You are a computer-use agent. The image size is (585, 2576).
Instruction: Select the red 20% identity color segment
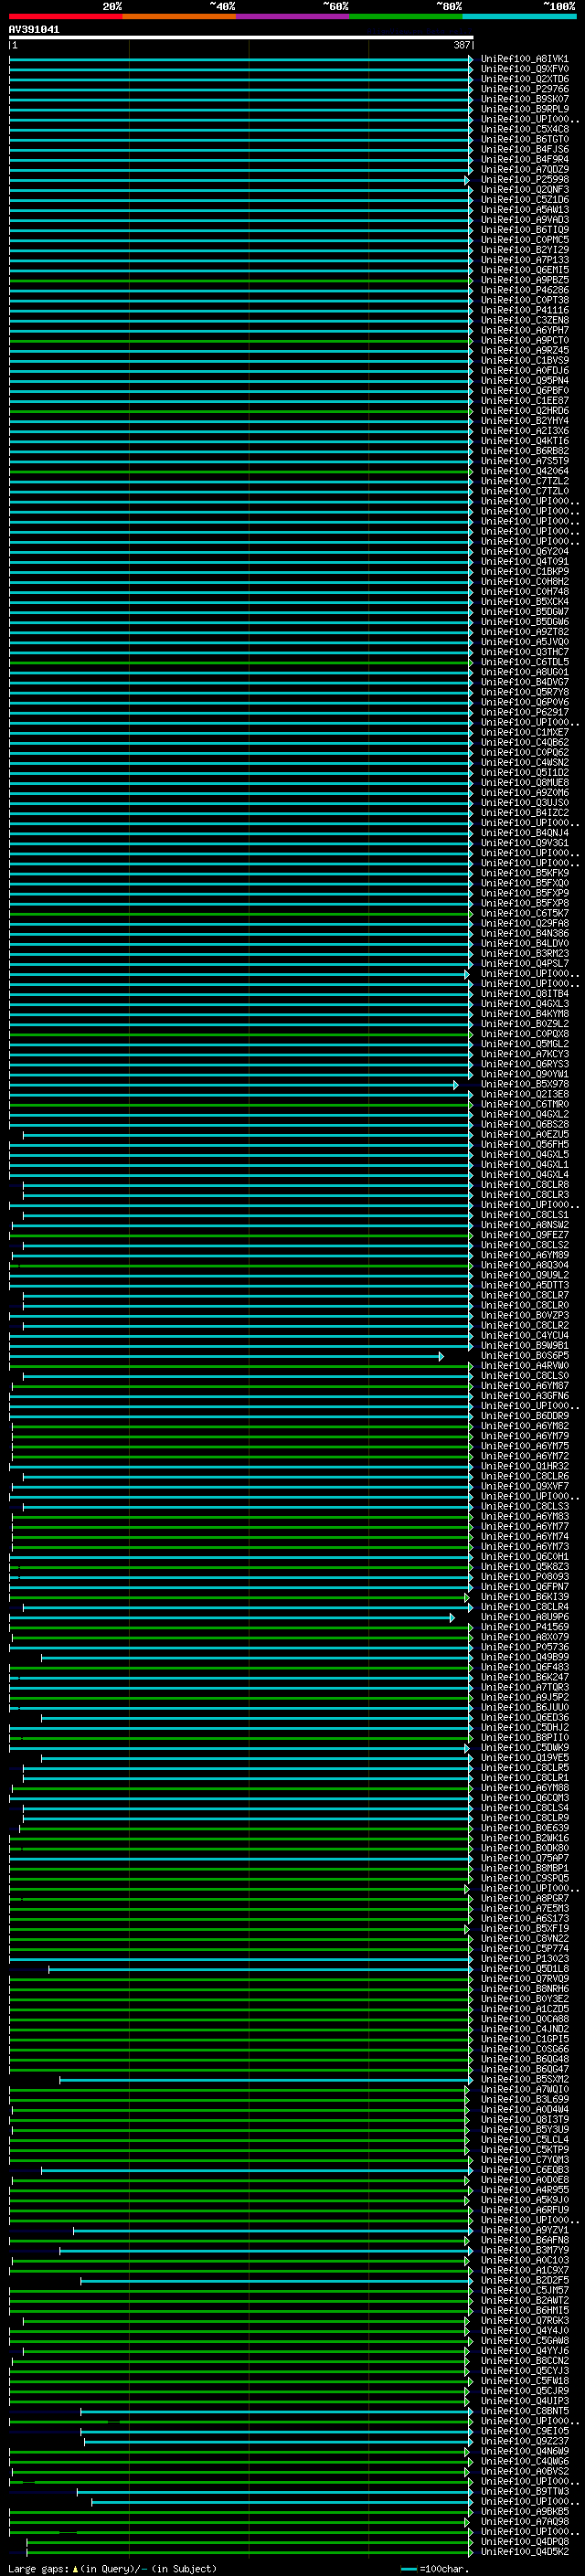coord(65,16)
